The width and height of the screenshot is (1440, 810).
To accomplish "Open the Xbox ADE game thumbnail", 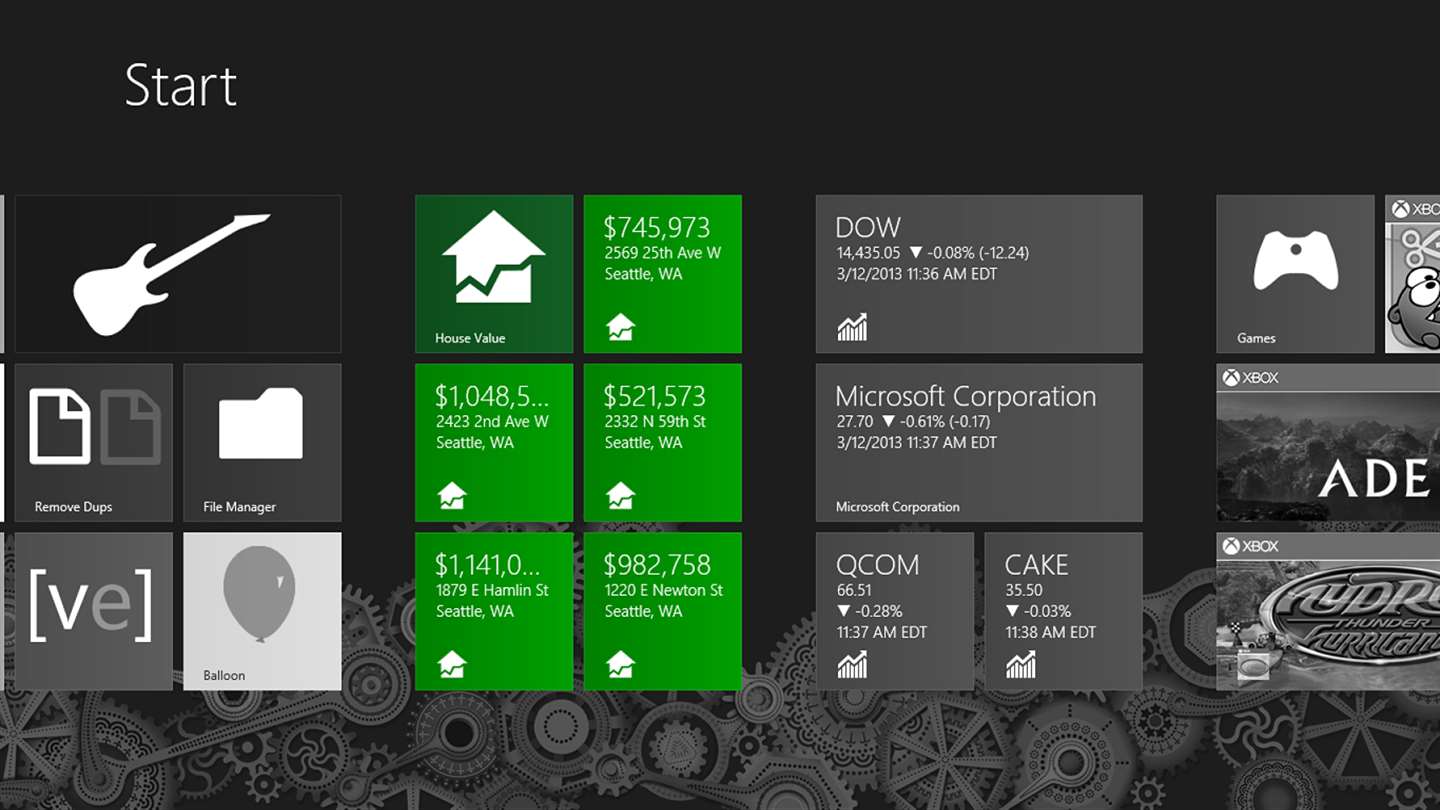I will [x=1328, y=442].
